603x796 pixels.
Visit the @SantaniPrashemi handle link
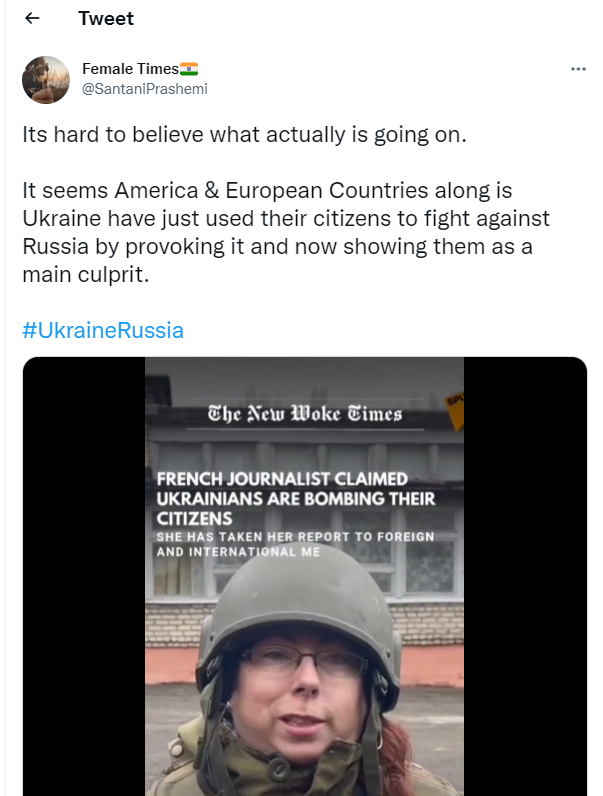tap(145, 88)
